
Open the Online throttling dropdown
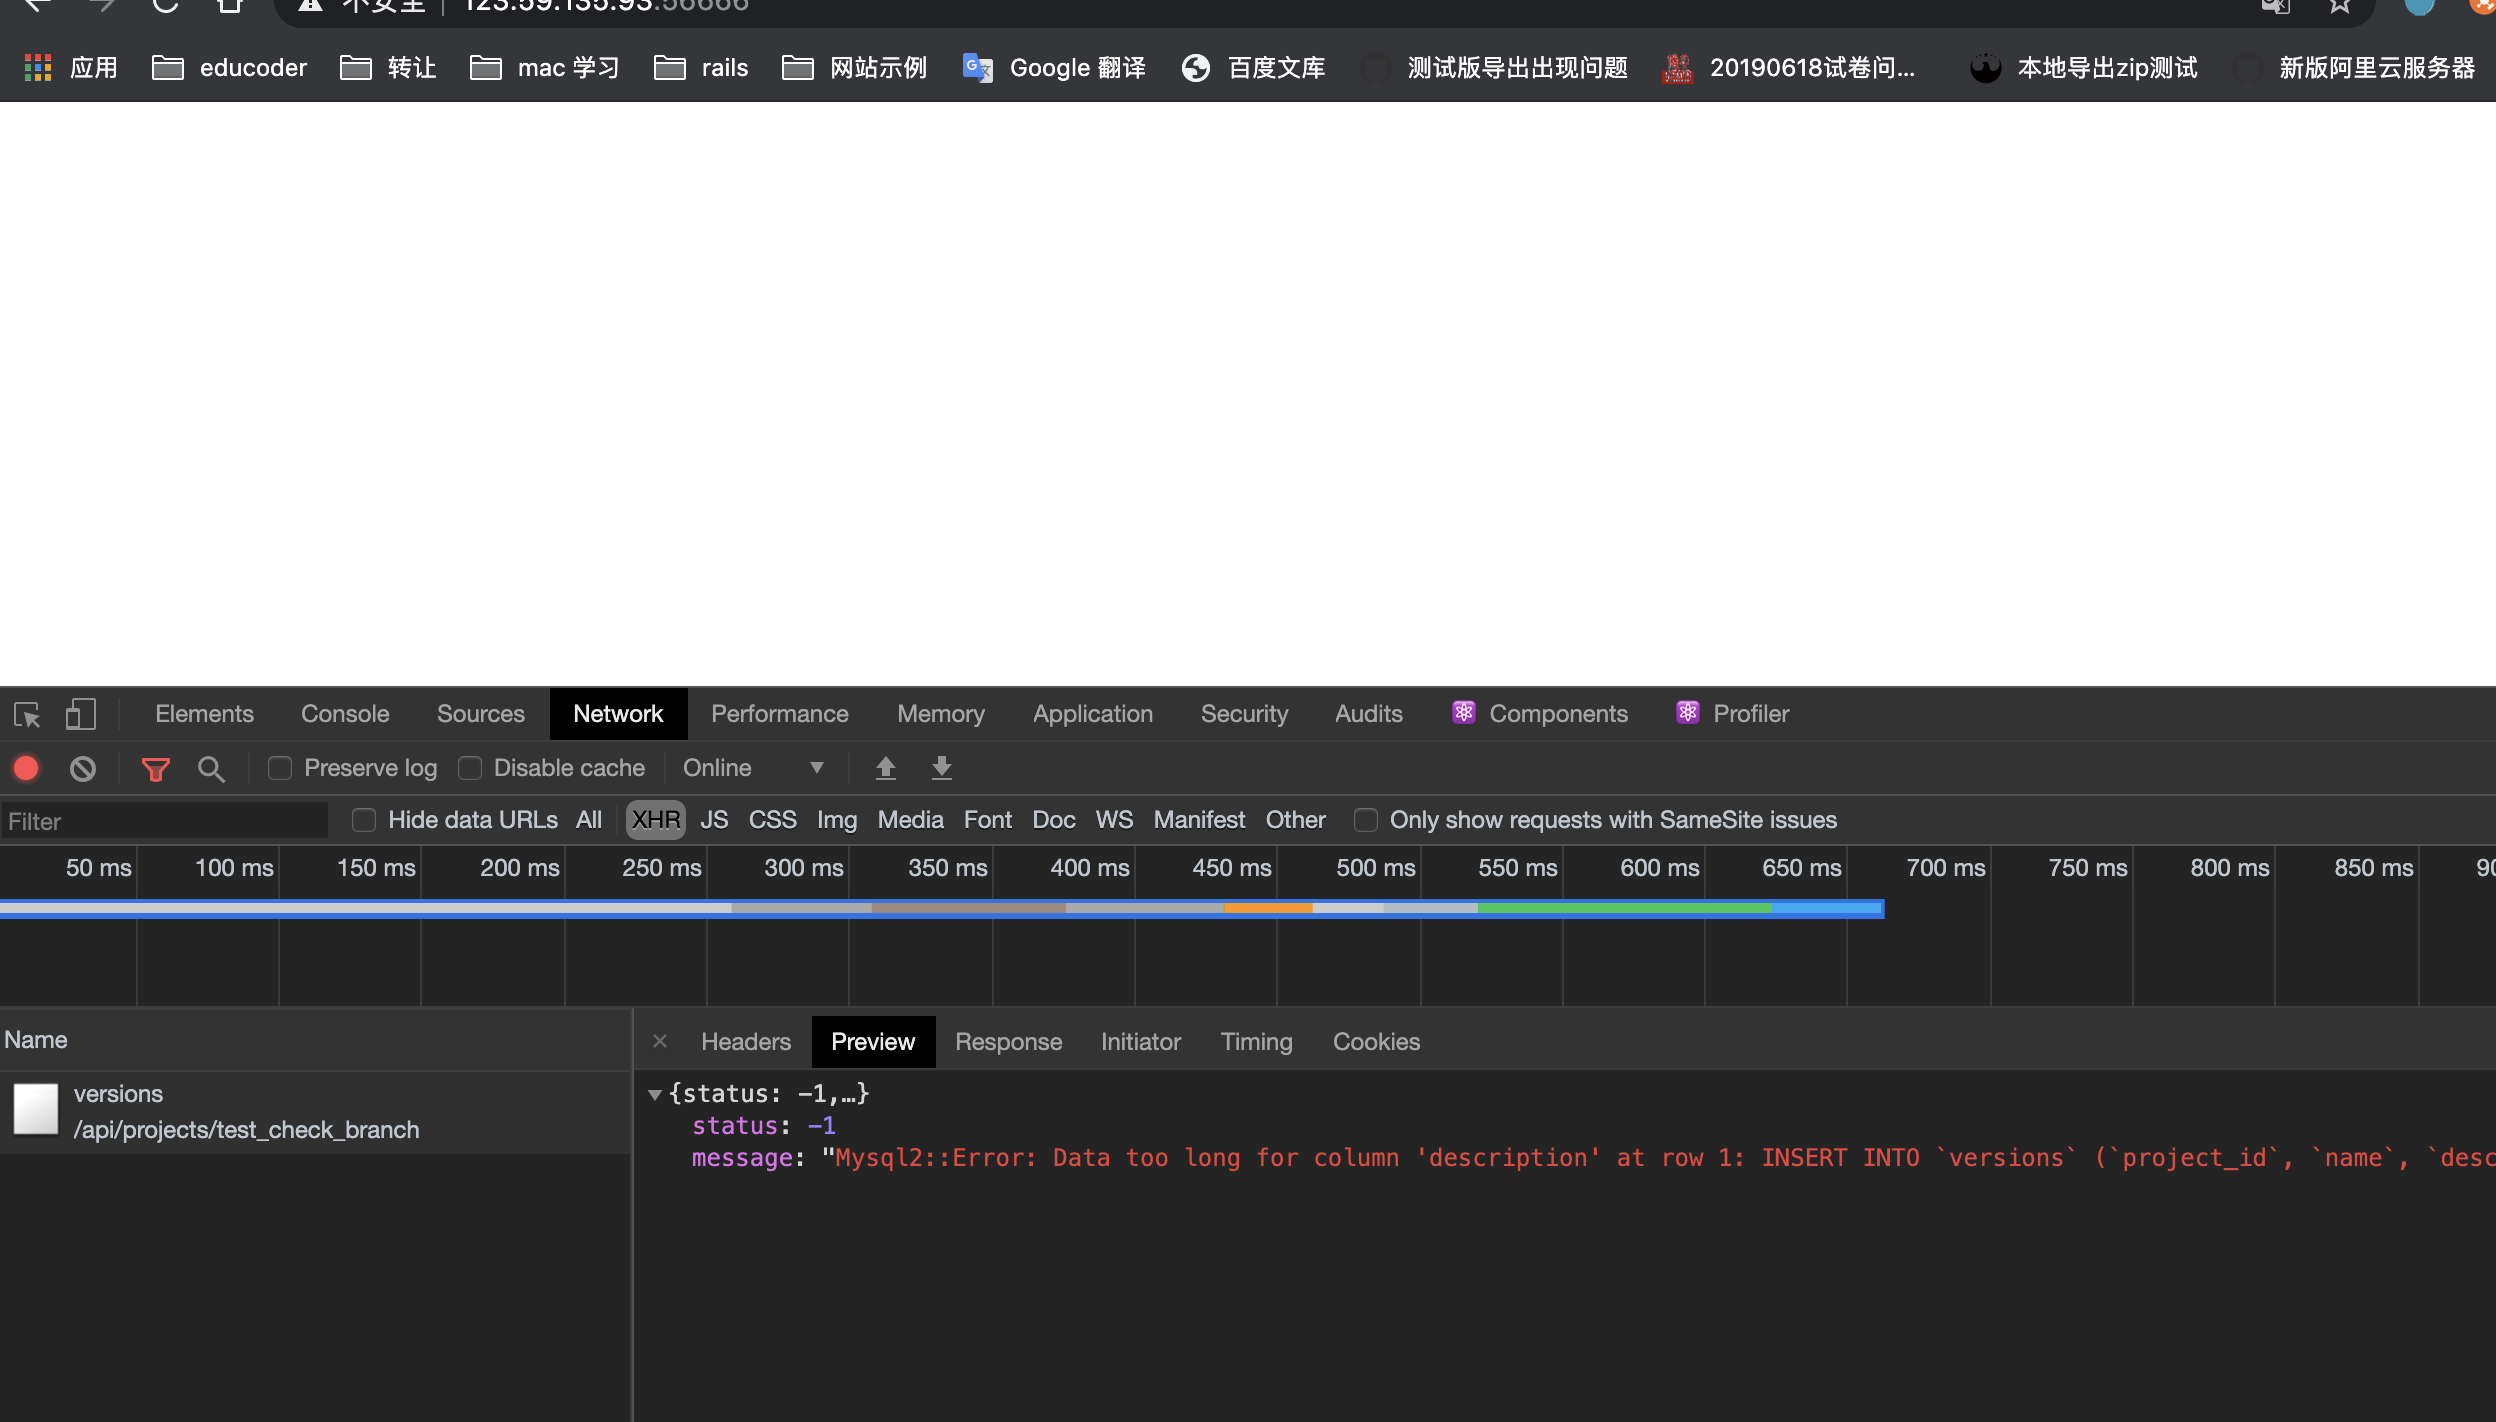[x=753, y=768]
